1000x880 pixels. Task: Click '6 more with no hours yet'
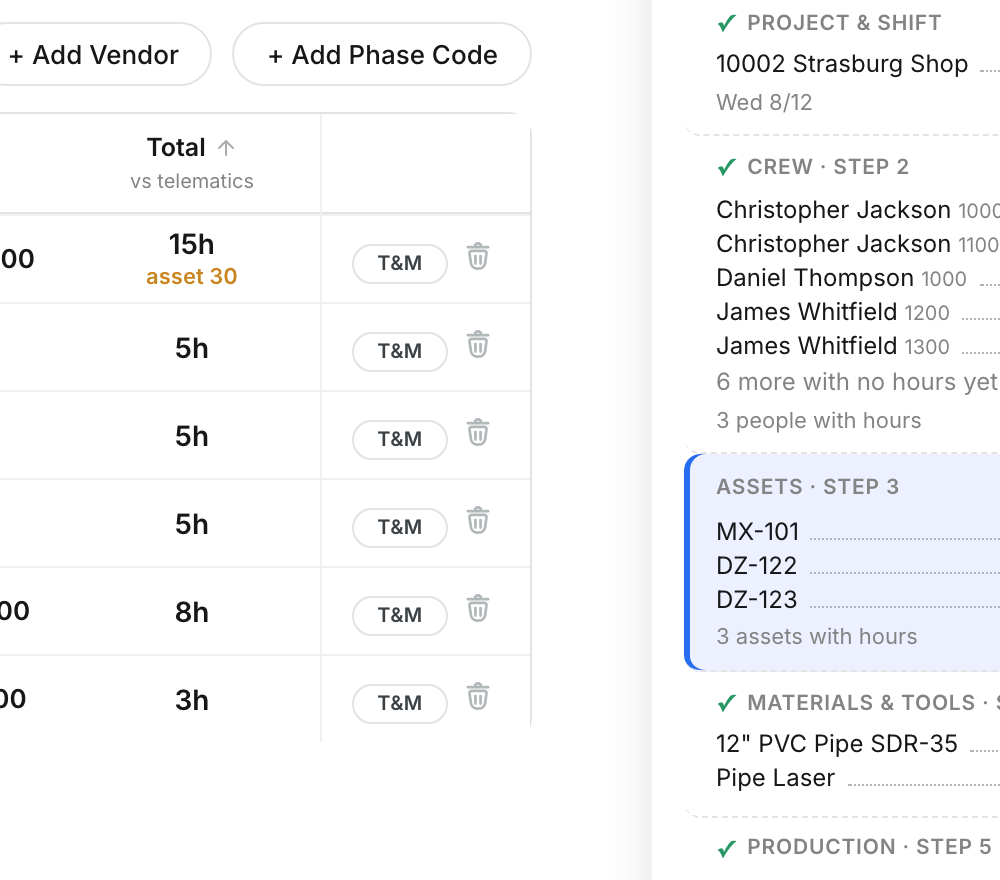(x=857, y=382)
